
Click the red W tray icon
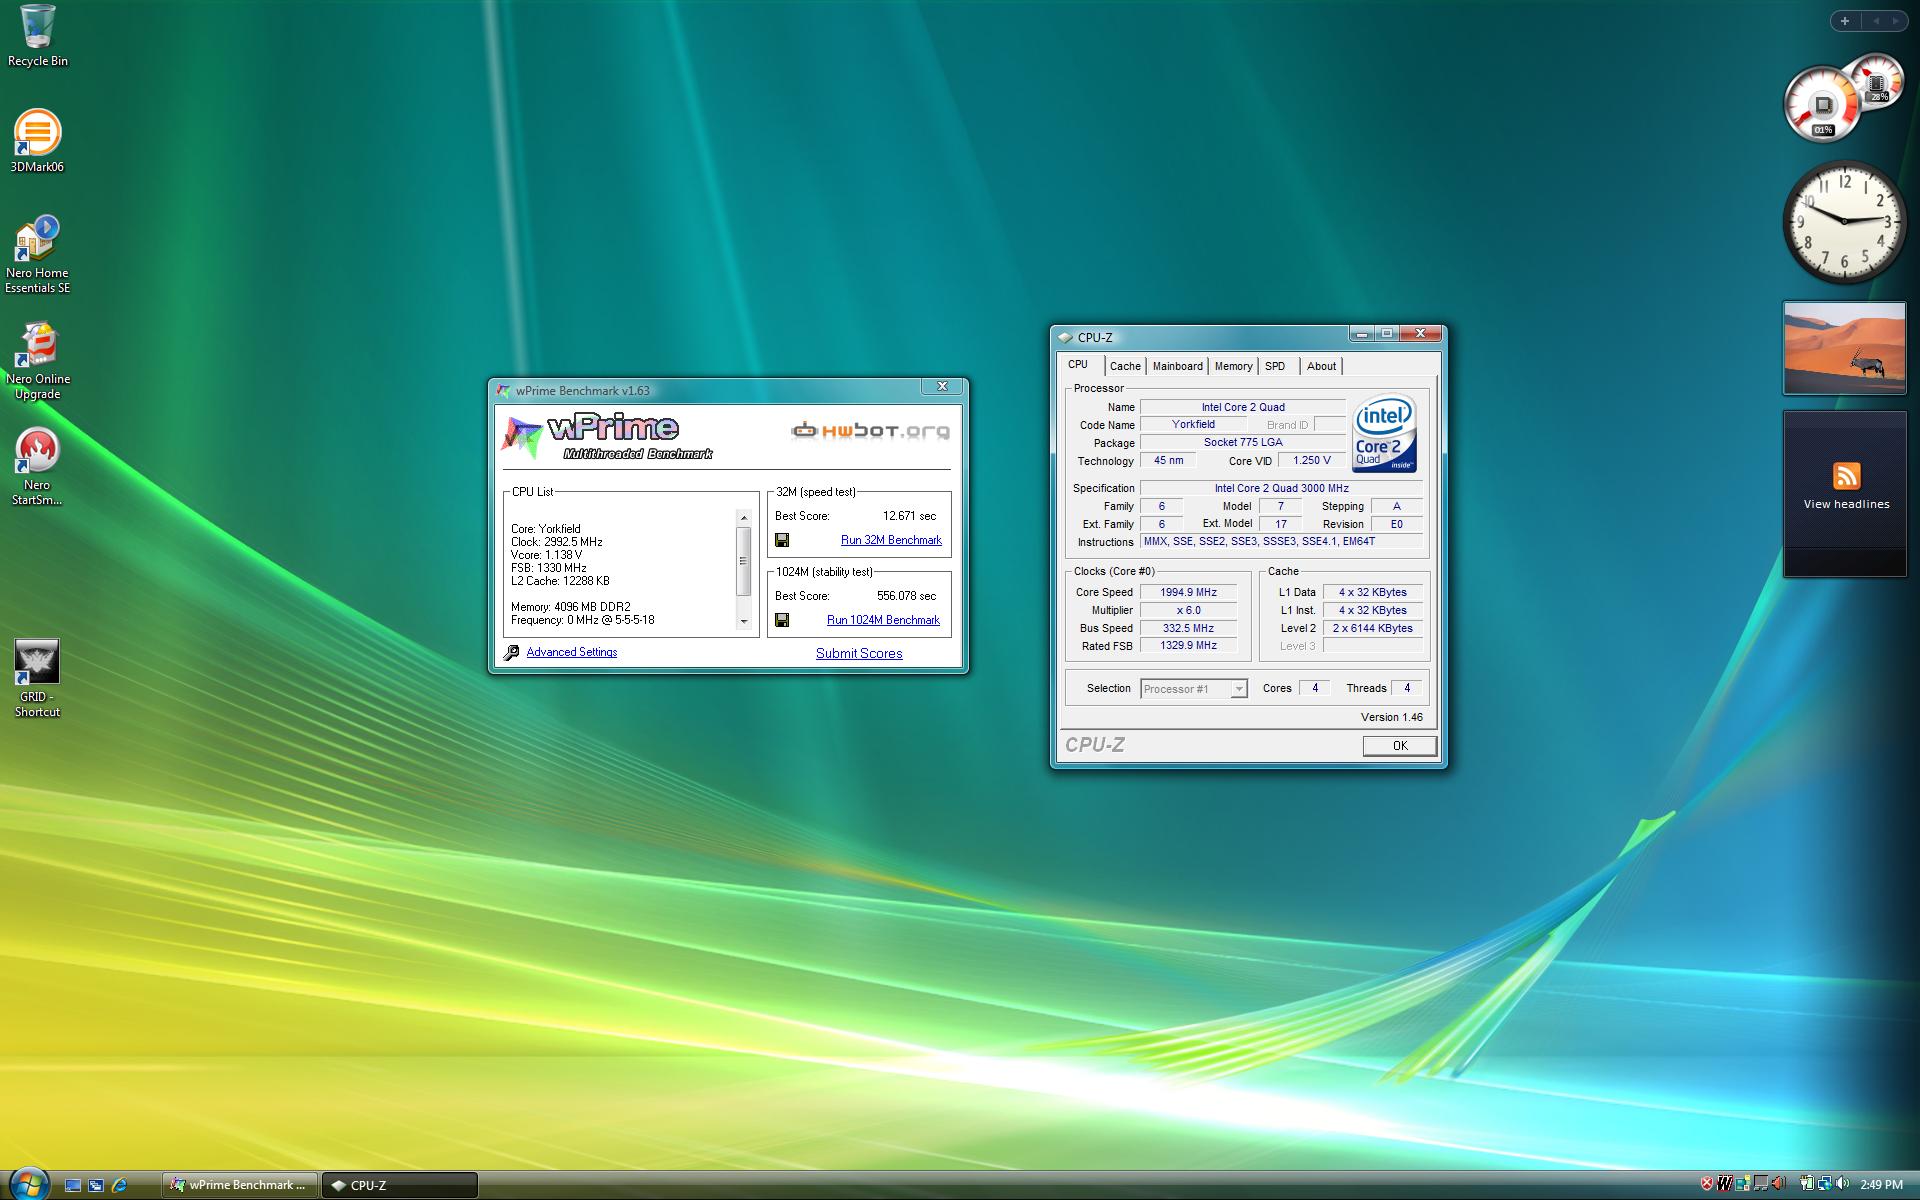click(1724, 1184)
